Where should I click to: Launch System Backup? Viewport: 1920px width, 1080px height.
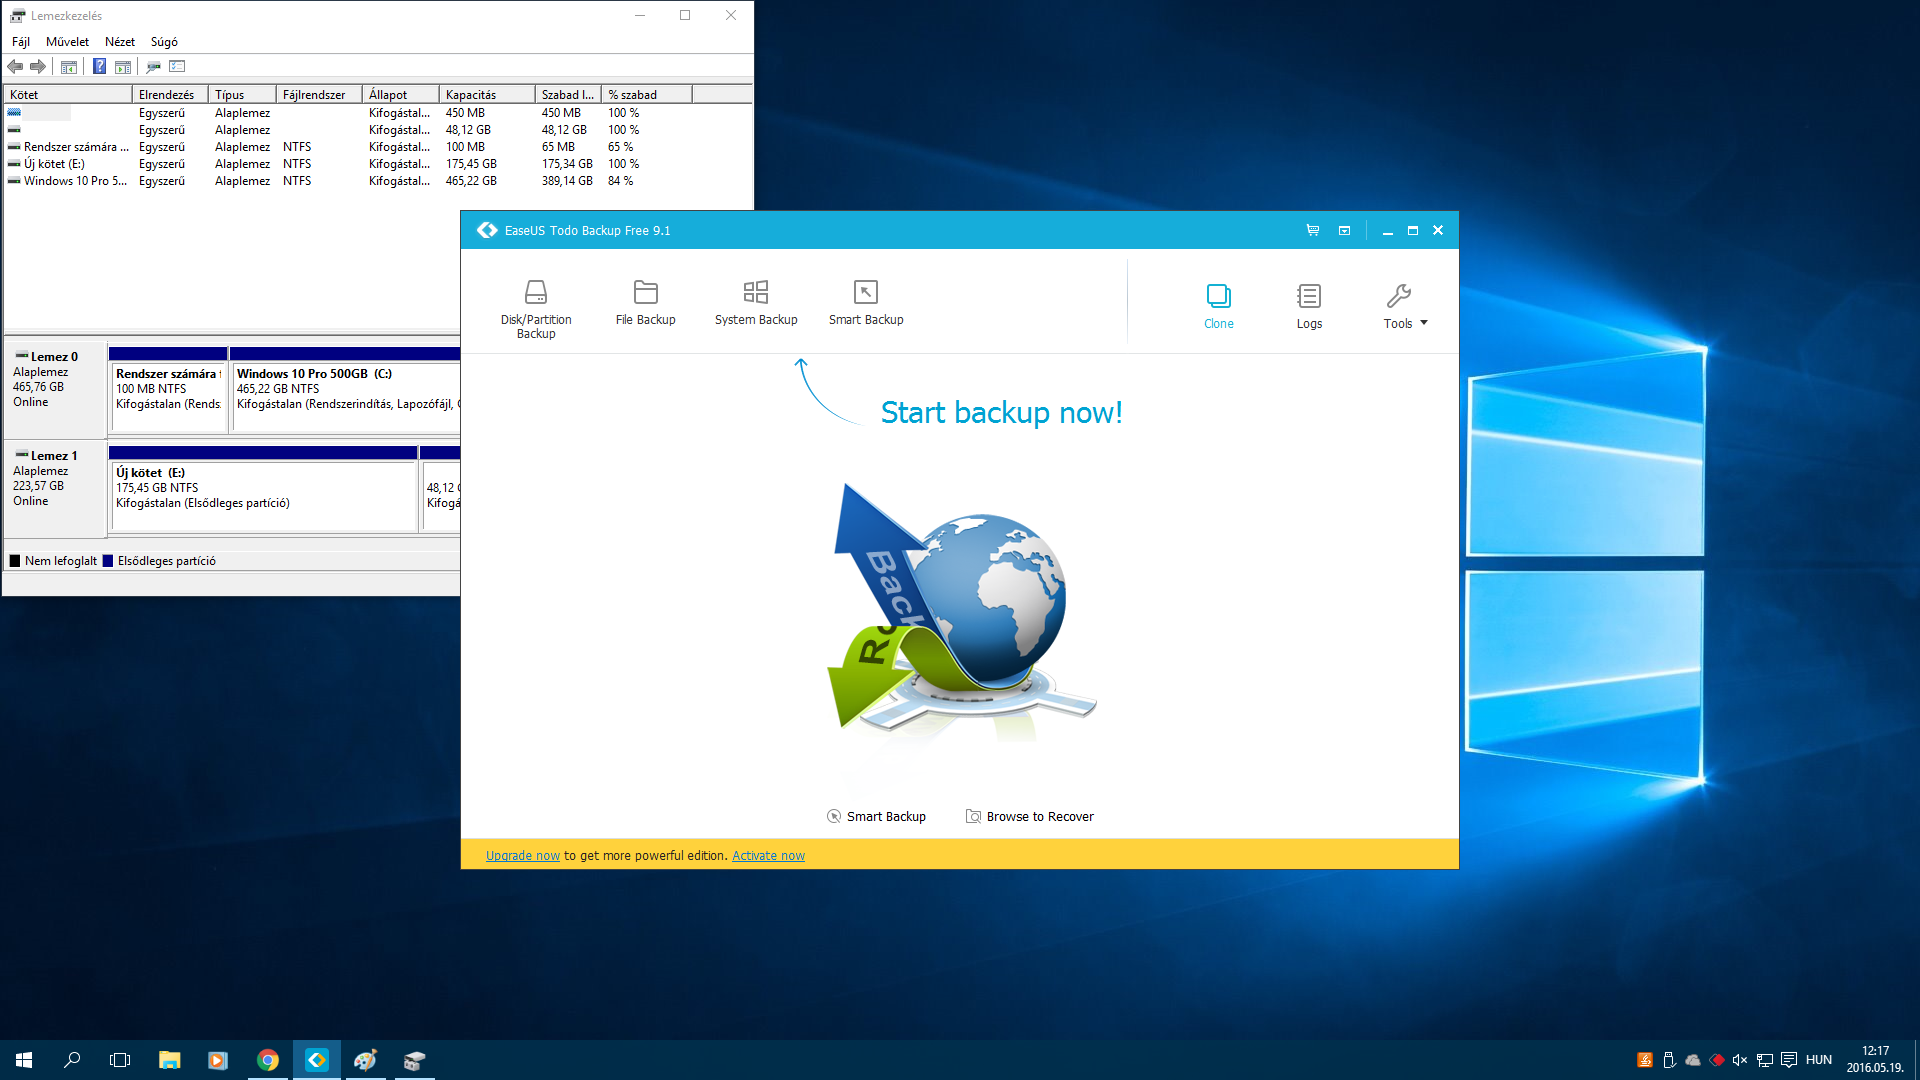tap(756, 303)
